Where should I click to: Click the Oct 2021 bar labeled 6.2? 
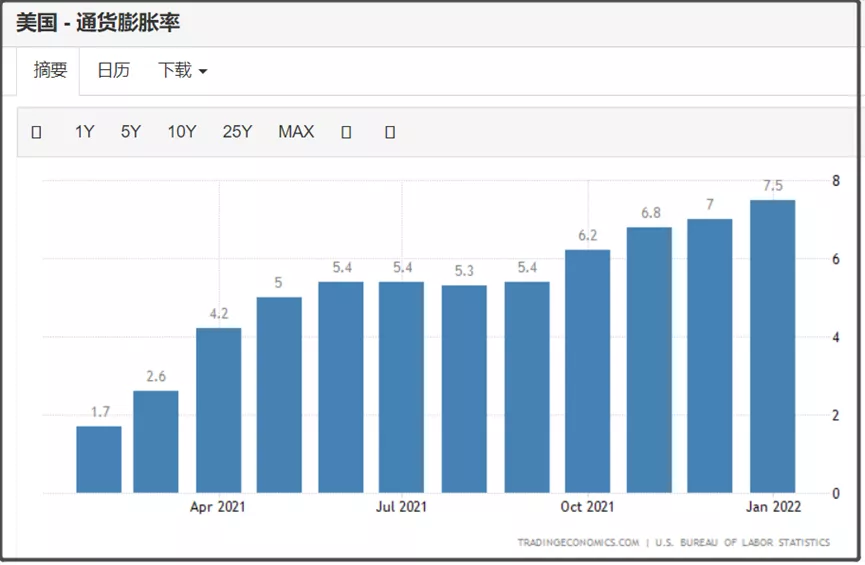pyautogui.click(x=588, y=371)
